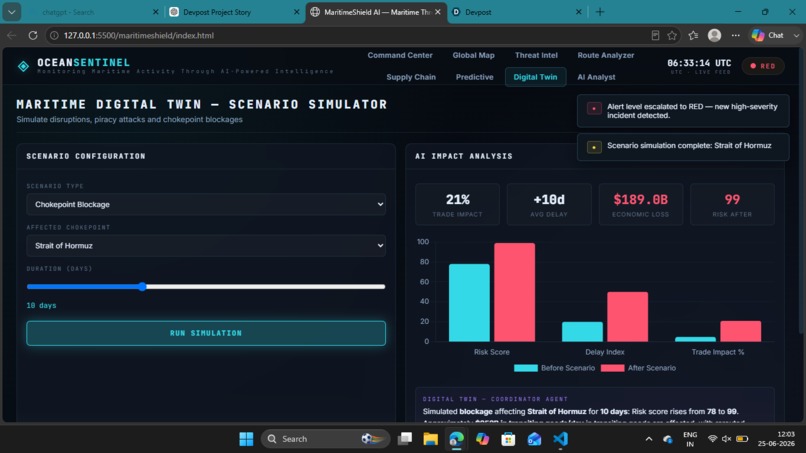
Task: Click the RED alert status badge
Action: [763, 66]
